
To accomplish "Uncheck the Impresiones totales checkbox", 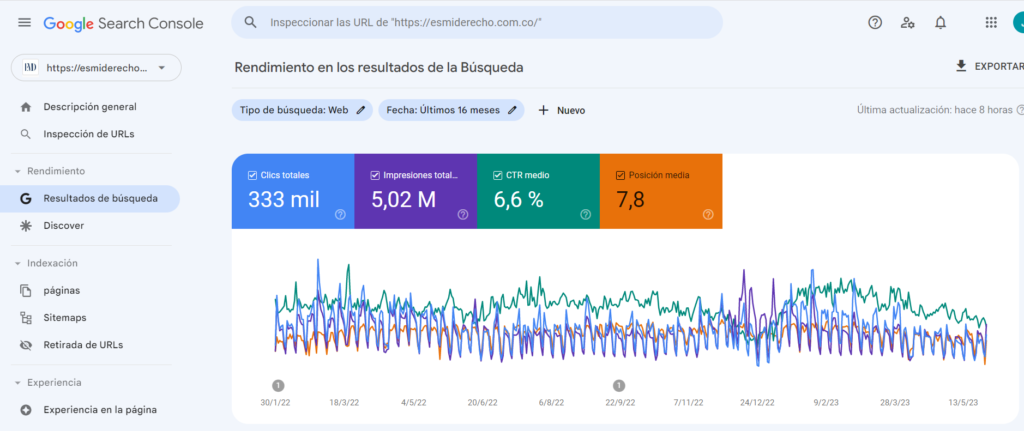I will (375, 175).
